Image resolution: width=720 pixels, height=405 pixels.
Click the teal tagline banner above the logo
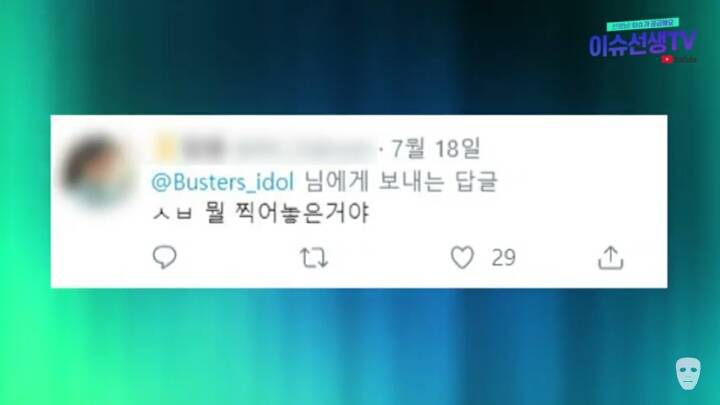[x=642, y=24]
